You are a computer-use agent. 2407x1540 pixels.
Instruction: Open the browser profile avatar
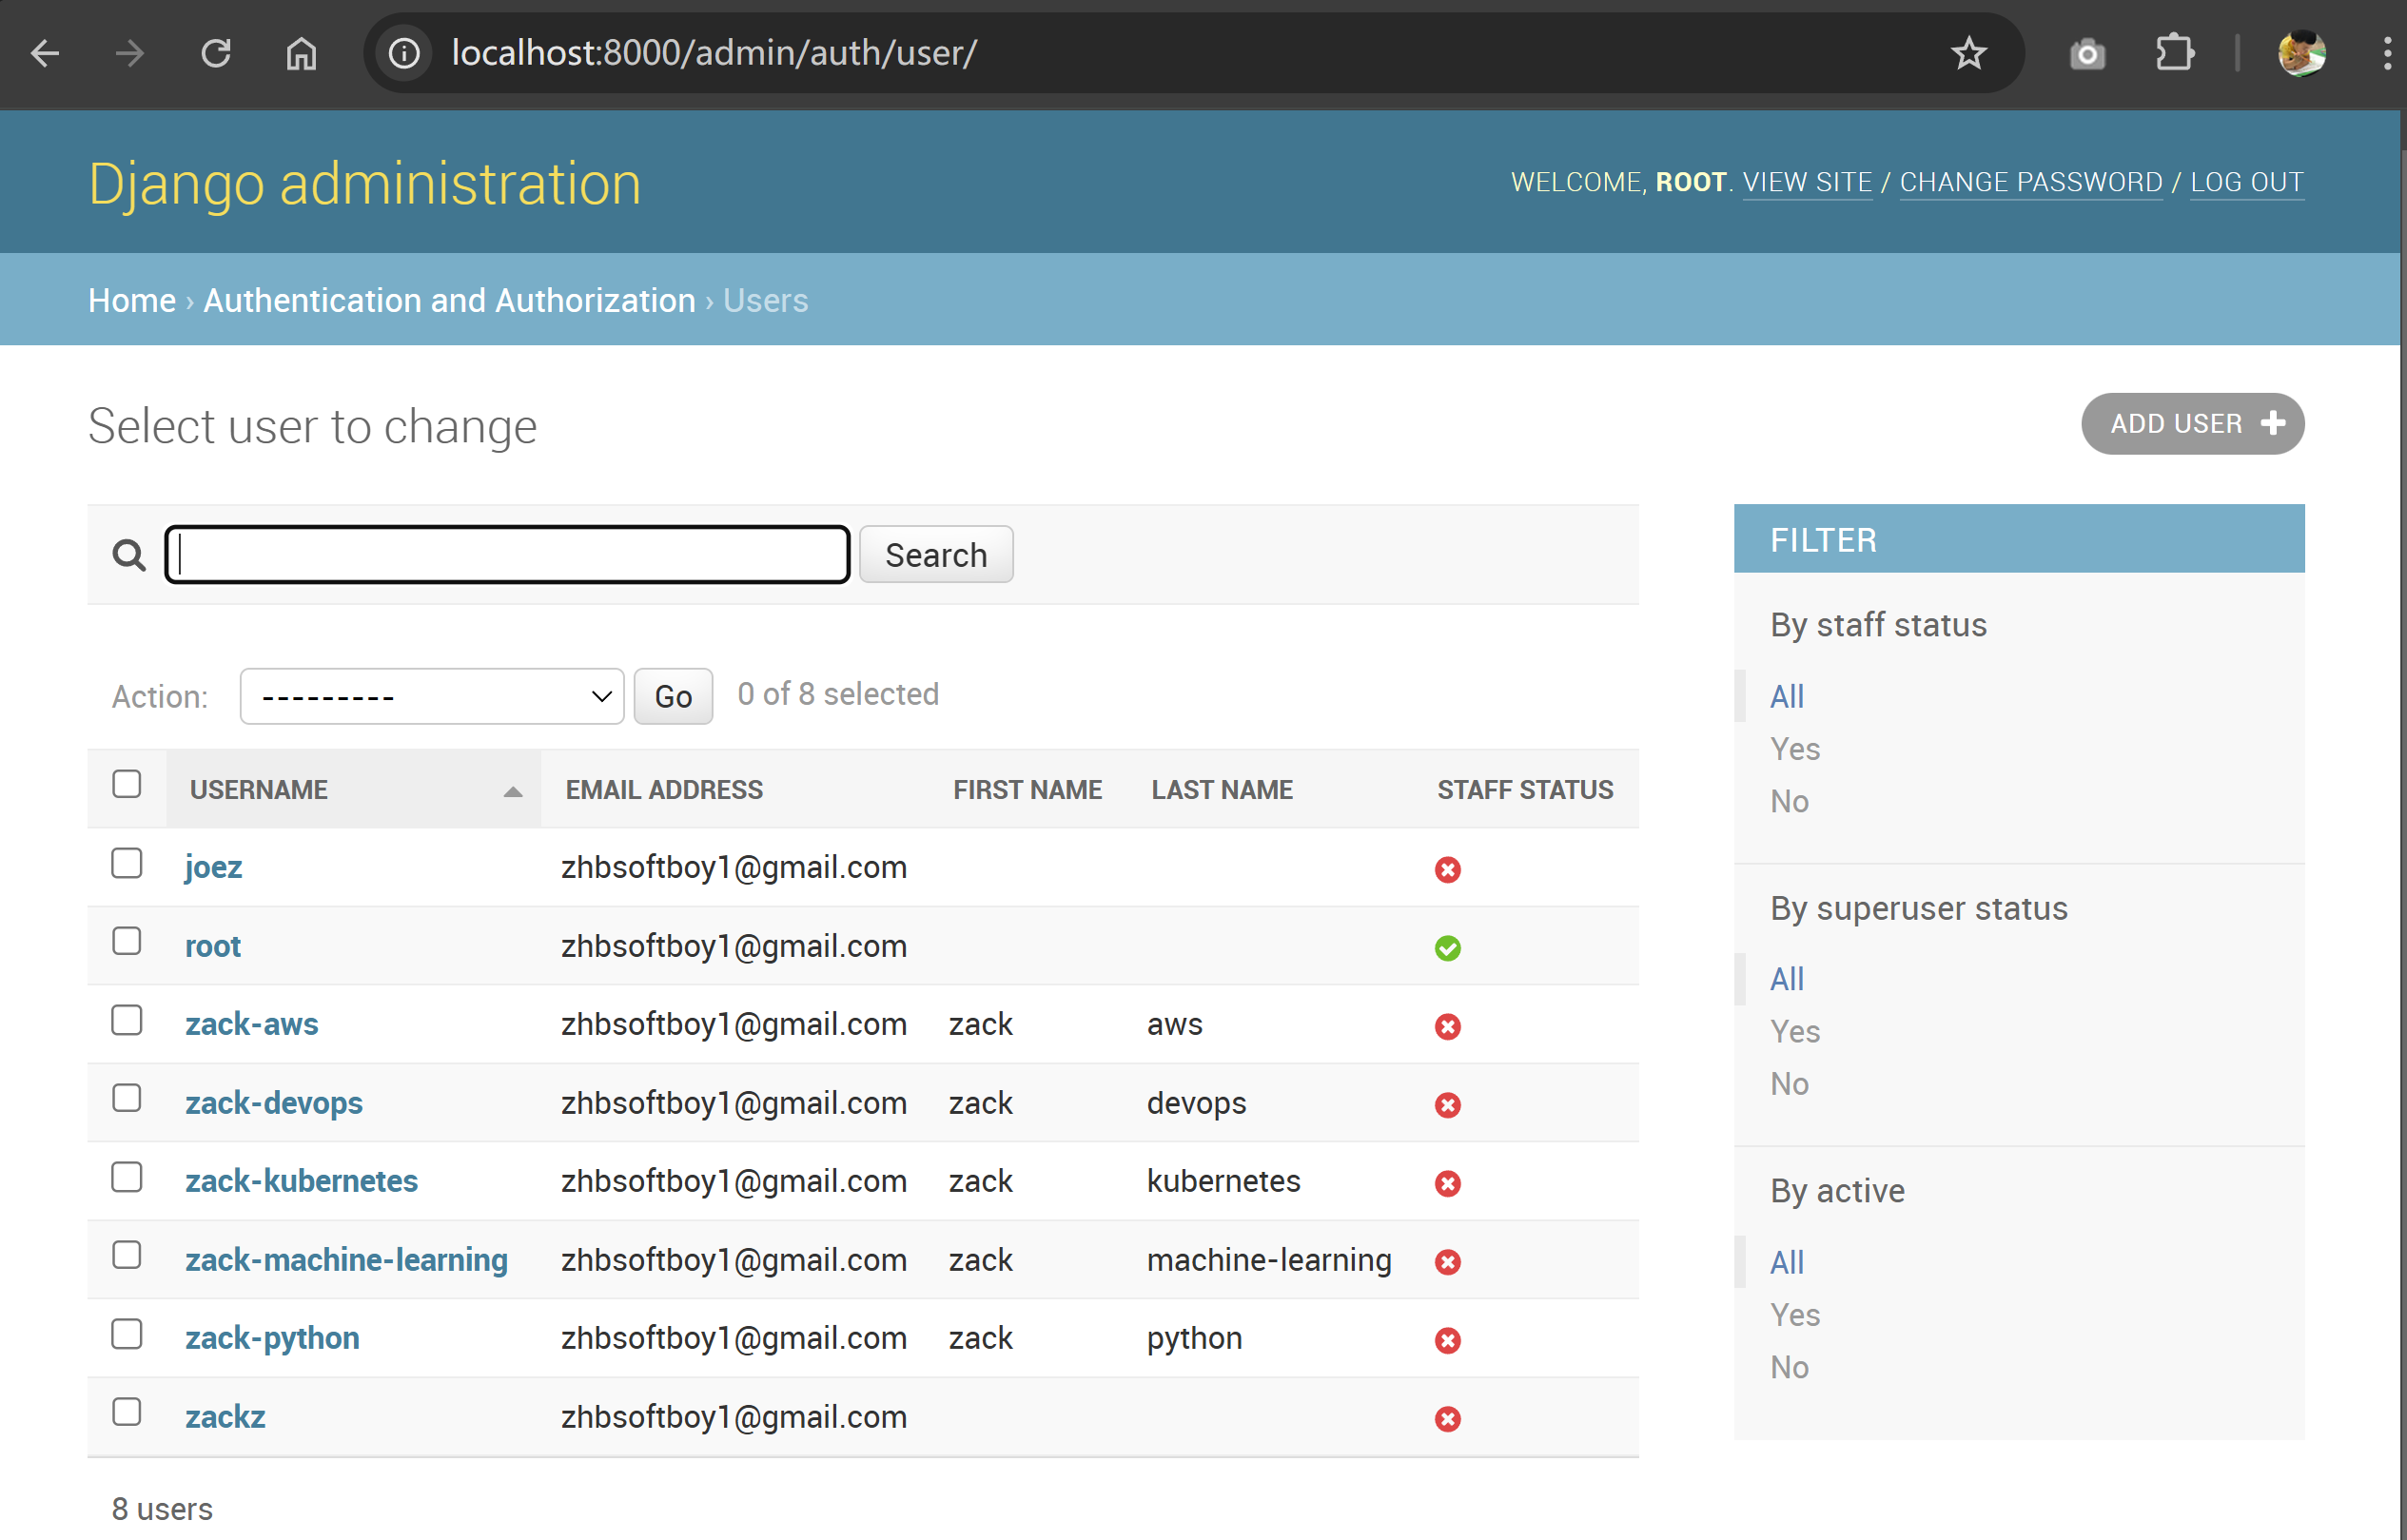(2301, 53)
